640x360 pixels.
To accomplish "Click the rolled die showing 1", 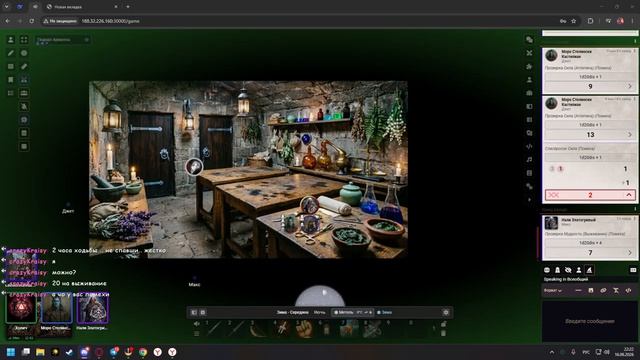I will coord(561,169).
